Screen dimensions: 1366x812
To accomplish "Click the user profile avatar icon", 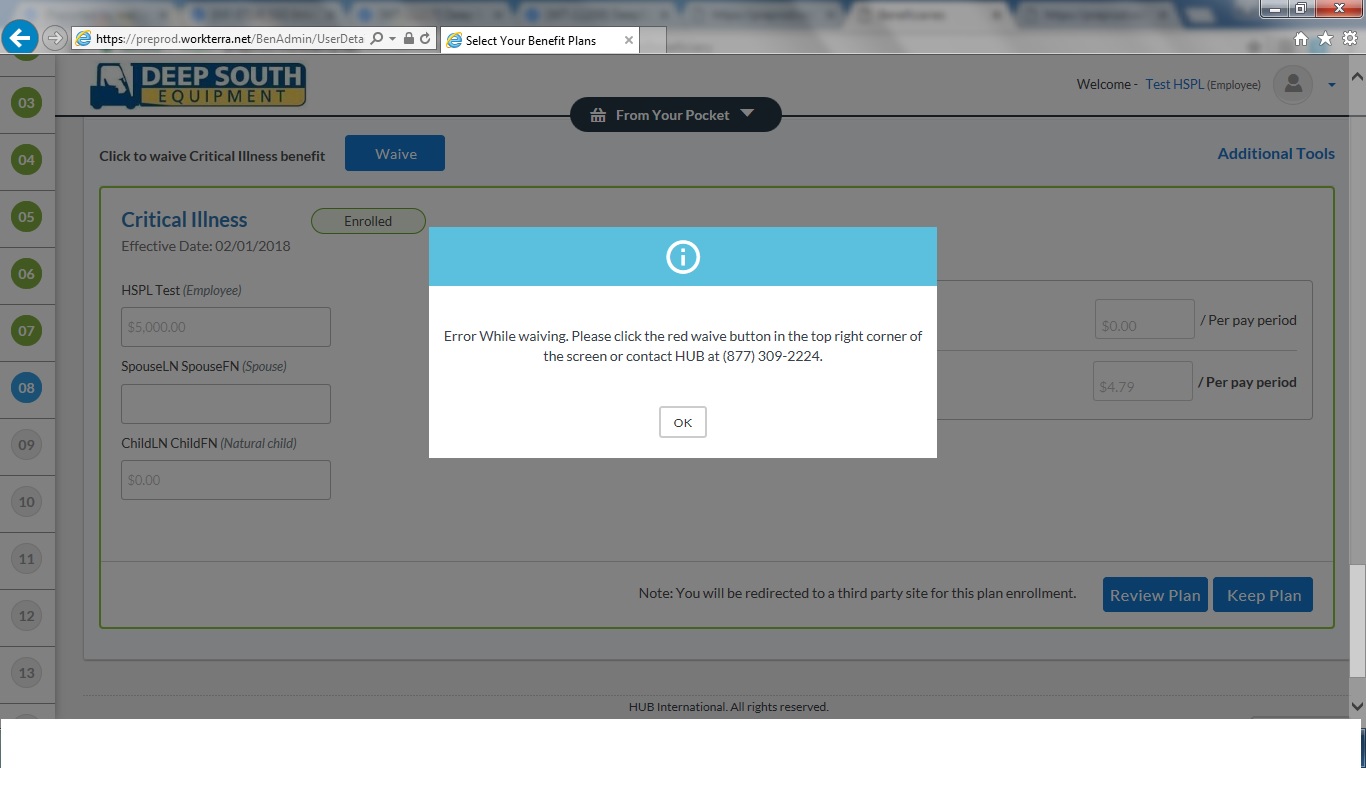I will click(x=1292, y=85).
